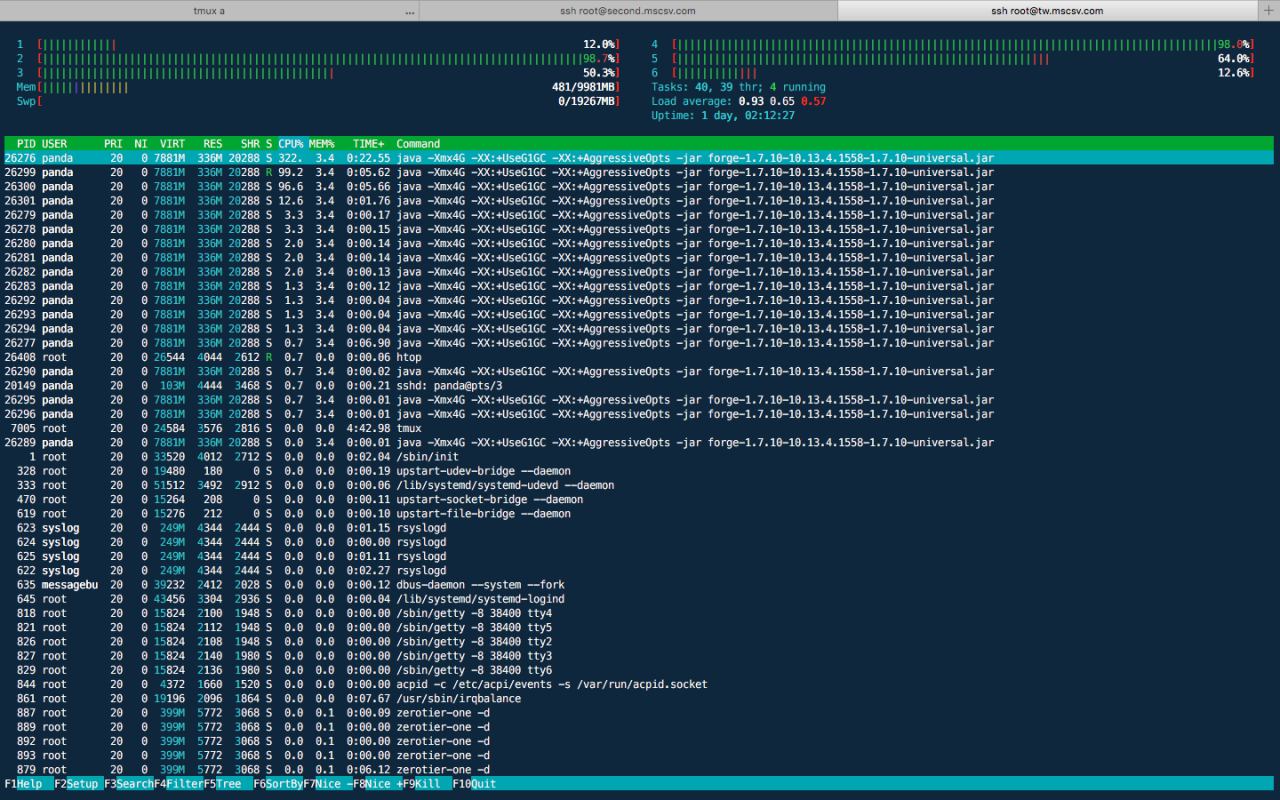This screenshot has height=800, width=1280.
Task: Click CPU 6 meter showing 12.6%
Action: pos(952,73)
